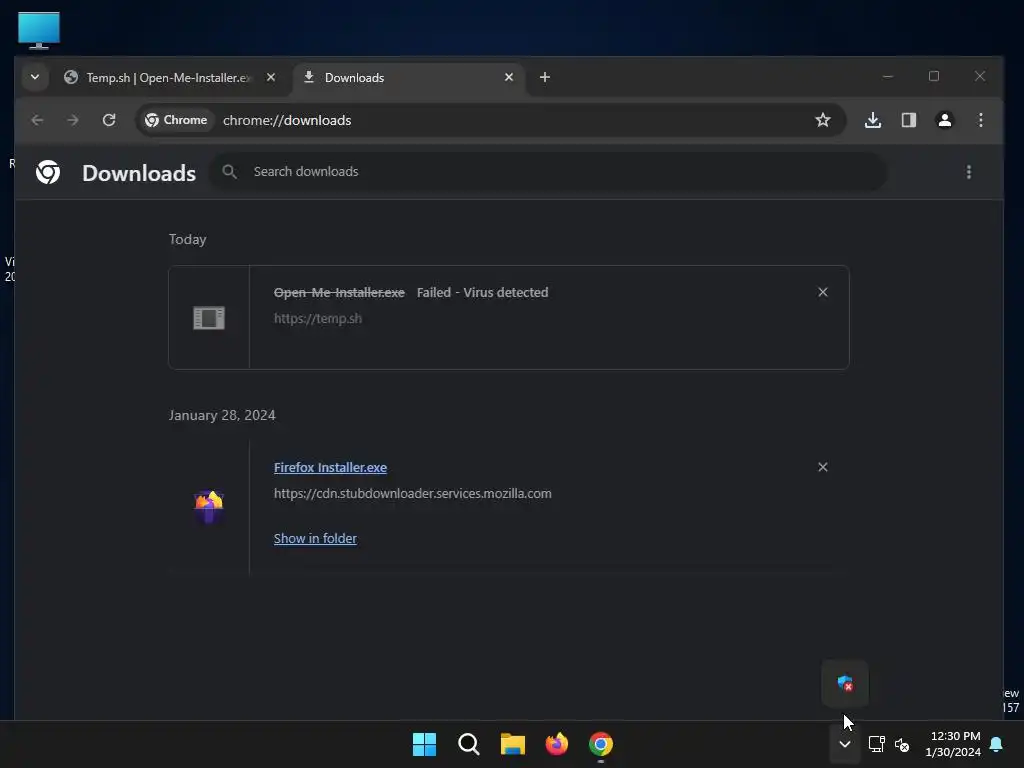Click Show in folder for Firefox Installer
The image size is (1024, 768).
click(x=315, y=539)
